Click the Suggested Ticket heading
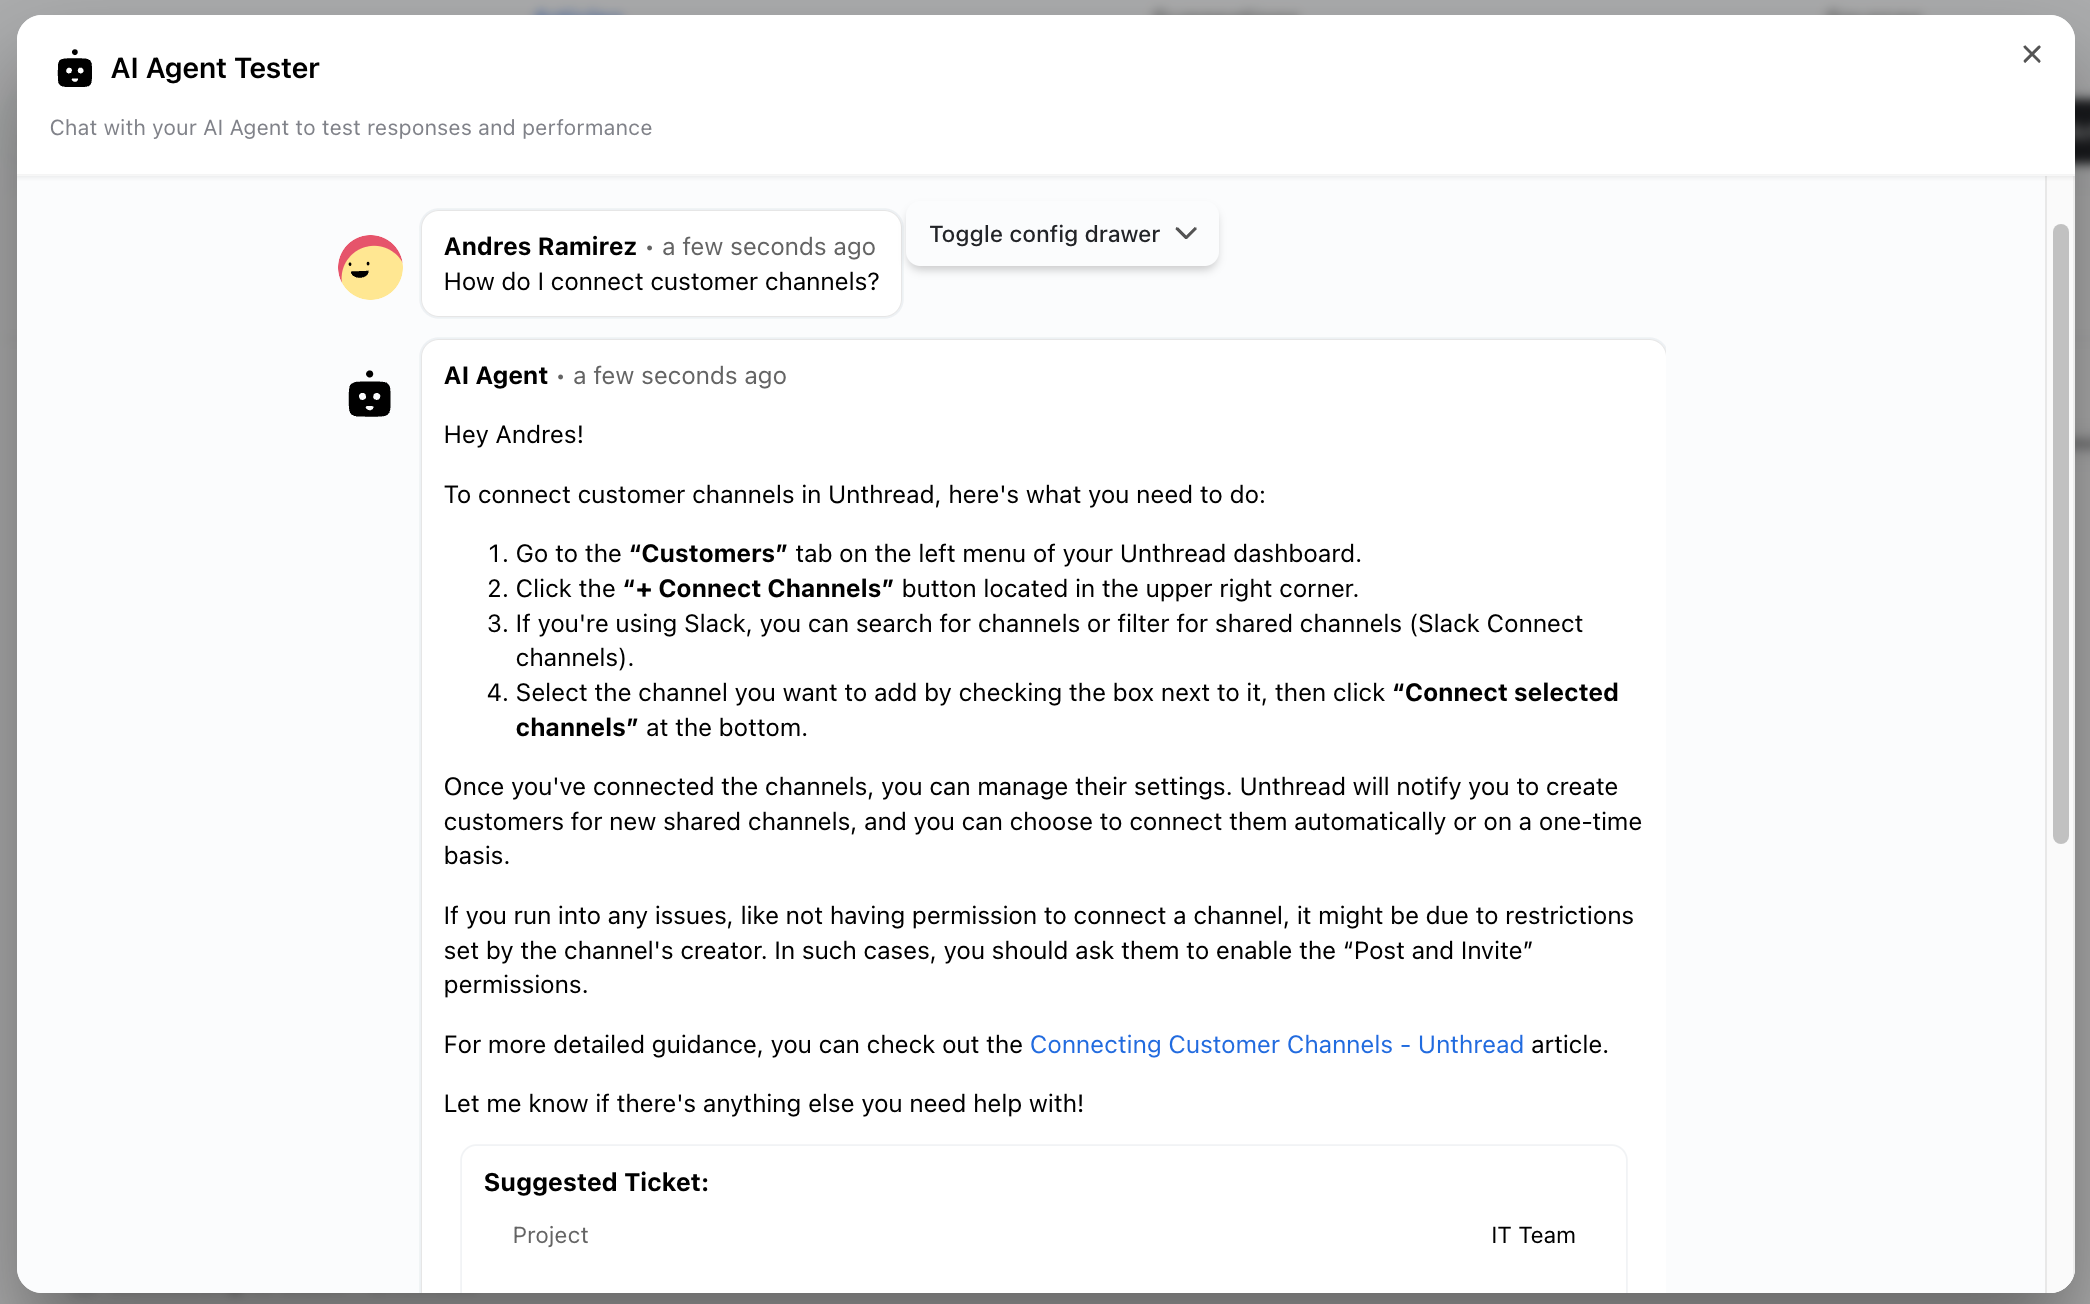This screenshot has height=1304, width=2090. click(596, 1182)
